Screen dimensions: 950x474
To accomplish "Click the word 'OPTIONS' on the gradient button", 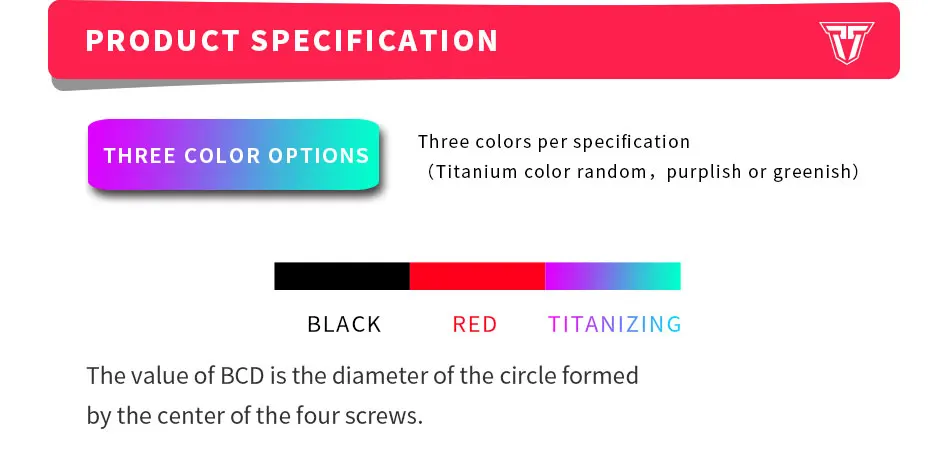I will tap(319, 156).
